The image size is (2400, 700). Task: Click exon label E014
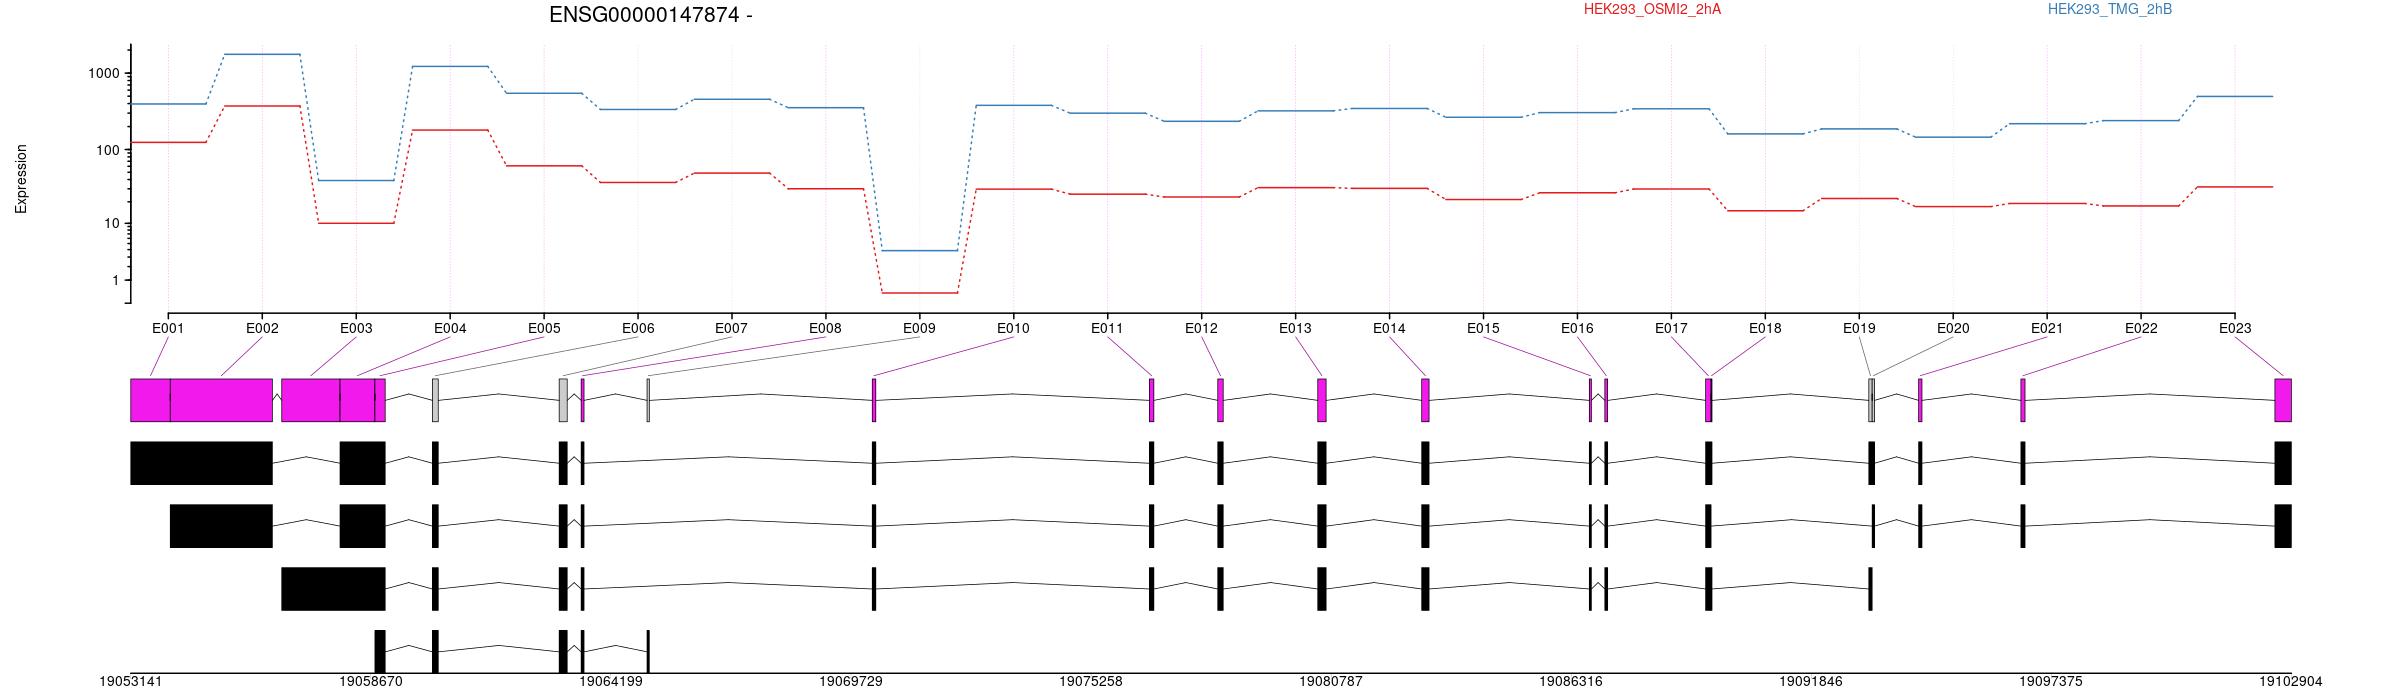[1389, 328]
